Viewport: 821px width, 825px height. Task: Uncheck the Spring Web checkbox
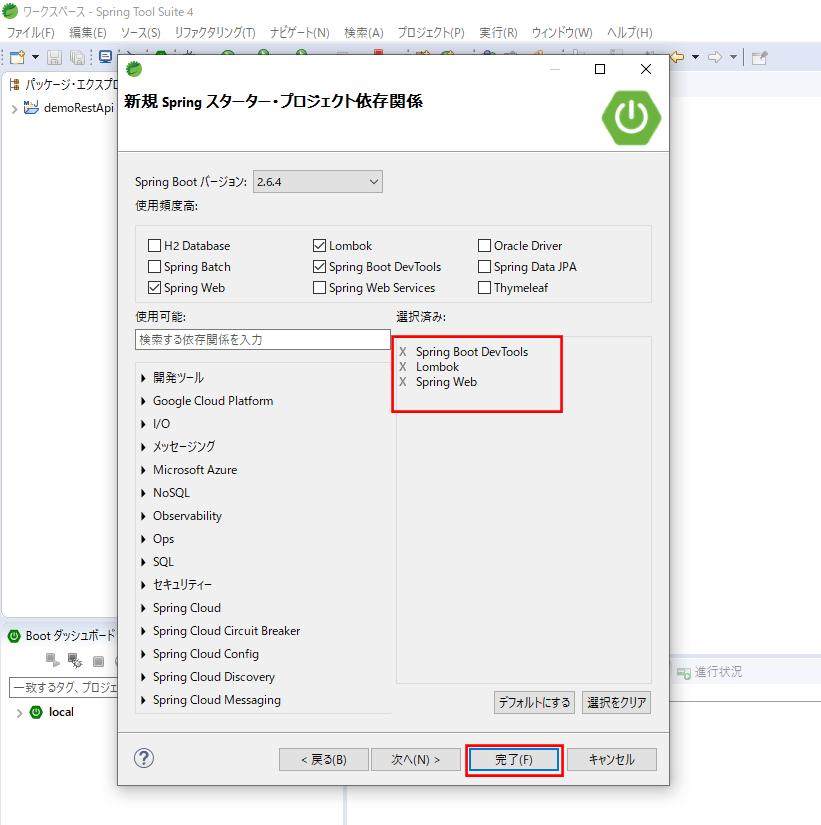click(x=154, y=288)
